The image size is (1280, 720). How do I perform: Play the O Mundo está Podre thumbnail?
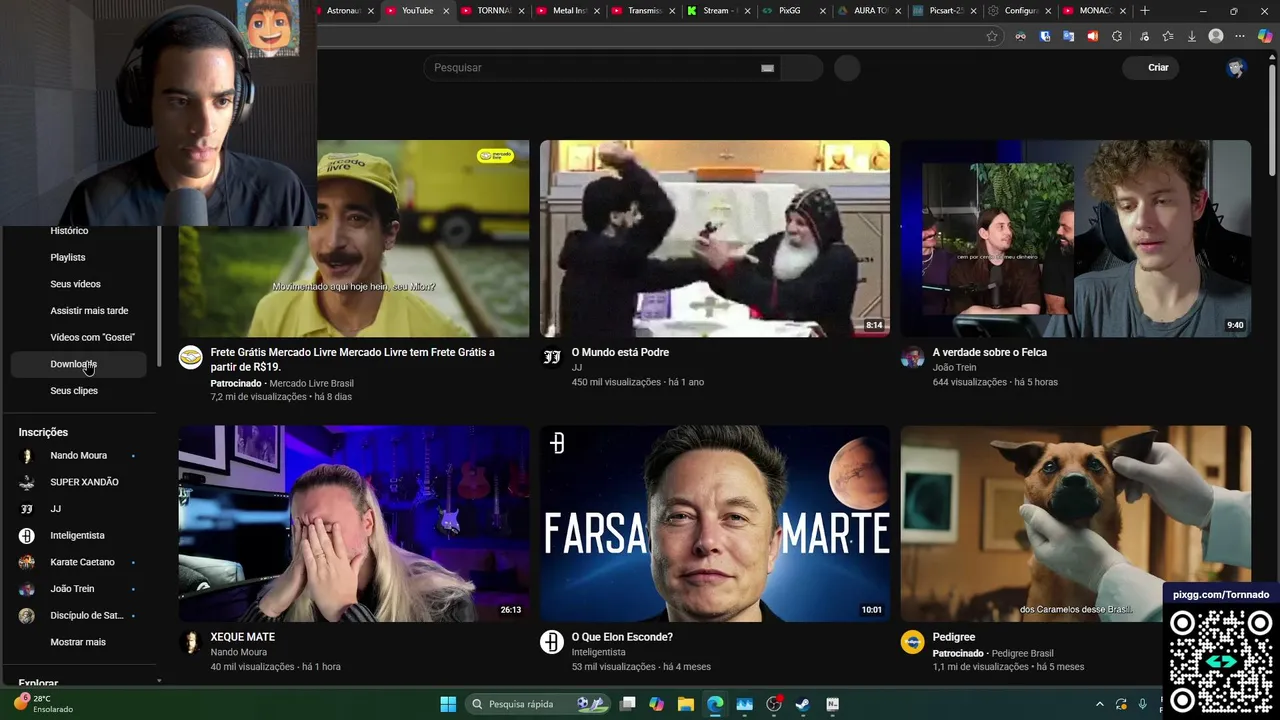[x=715, y=238]
